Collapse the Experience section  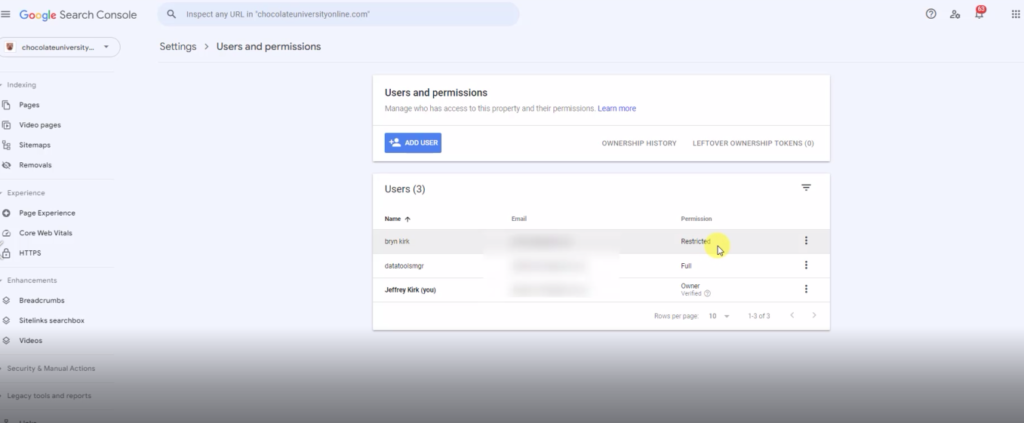[x=26, y=193]
